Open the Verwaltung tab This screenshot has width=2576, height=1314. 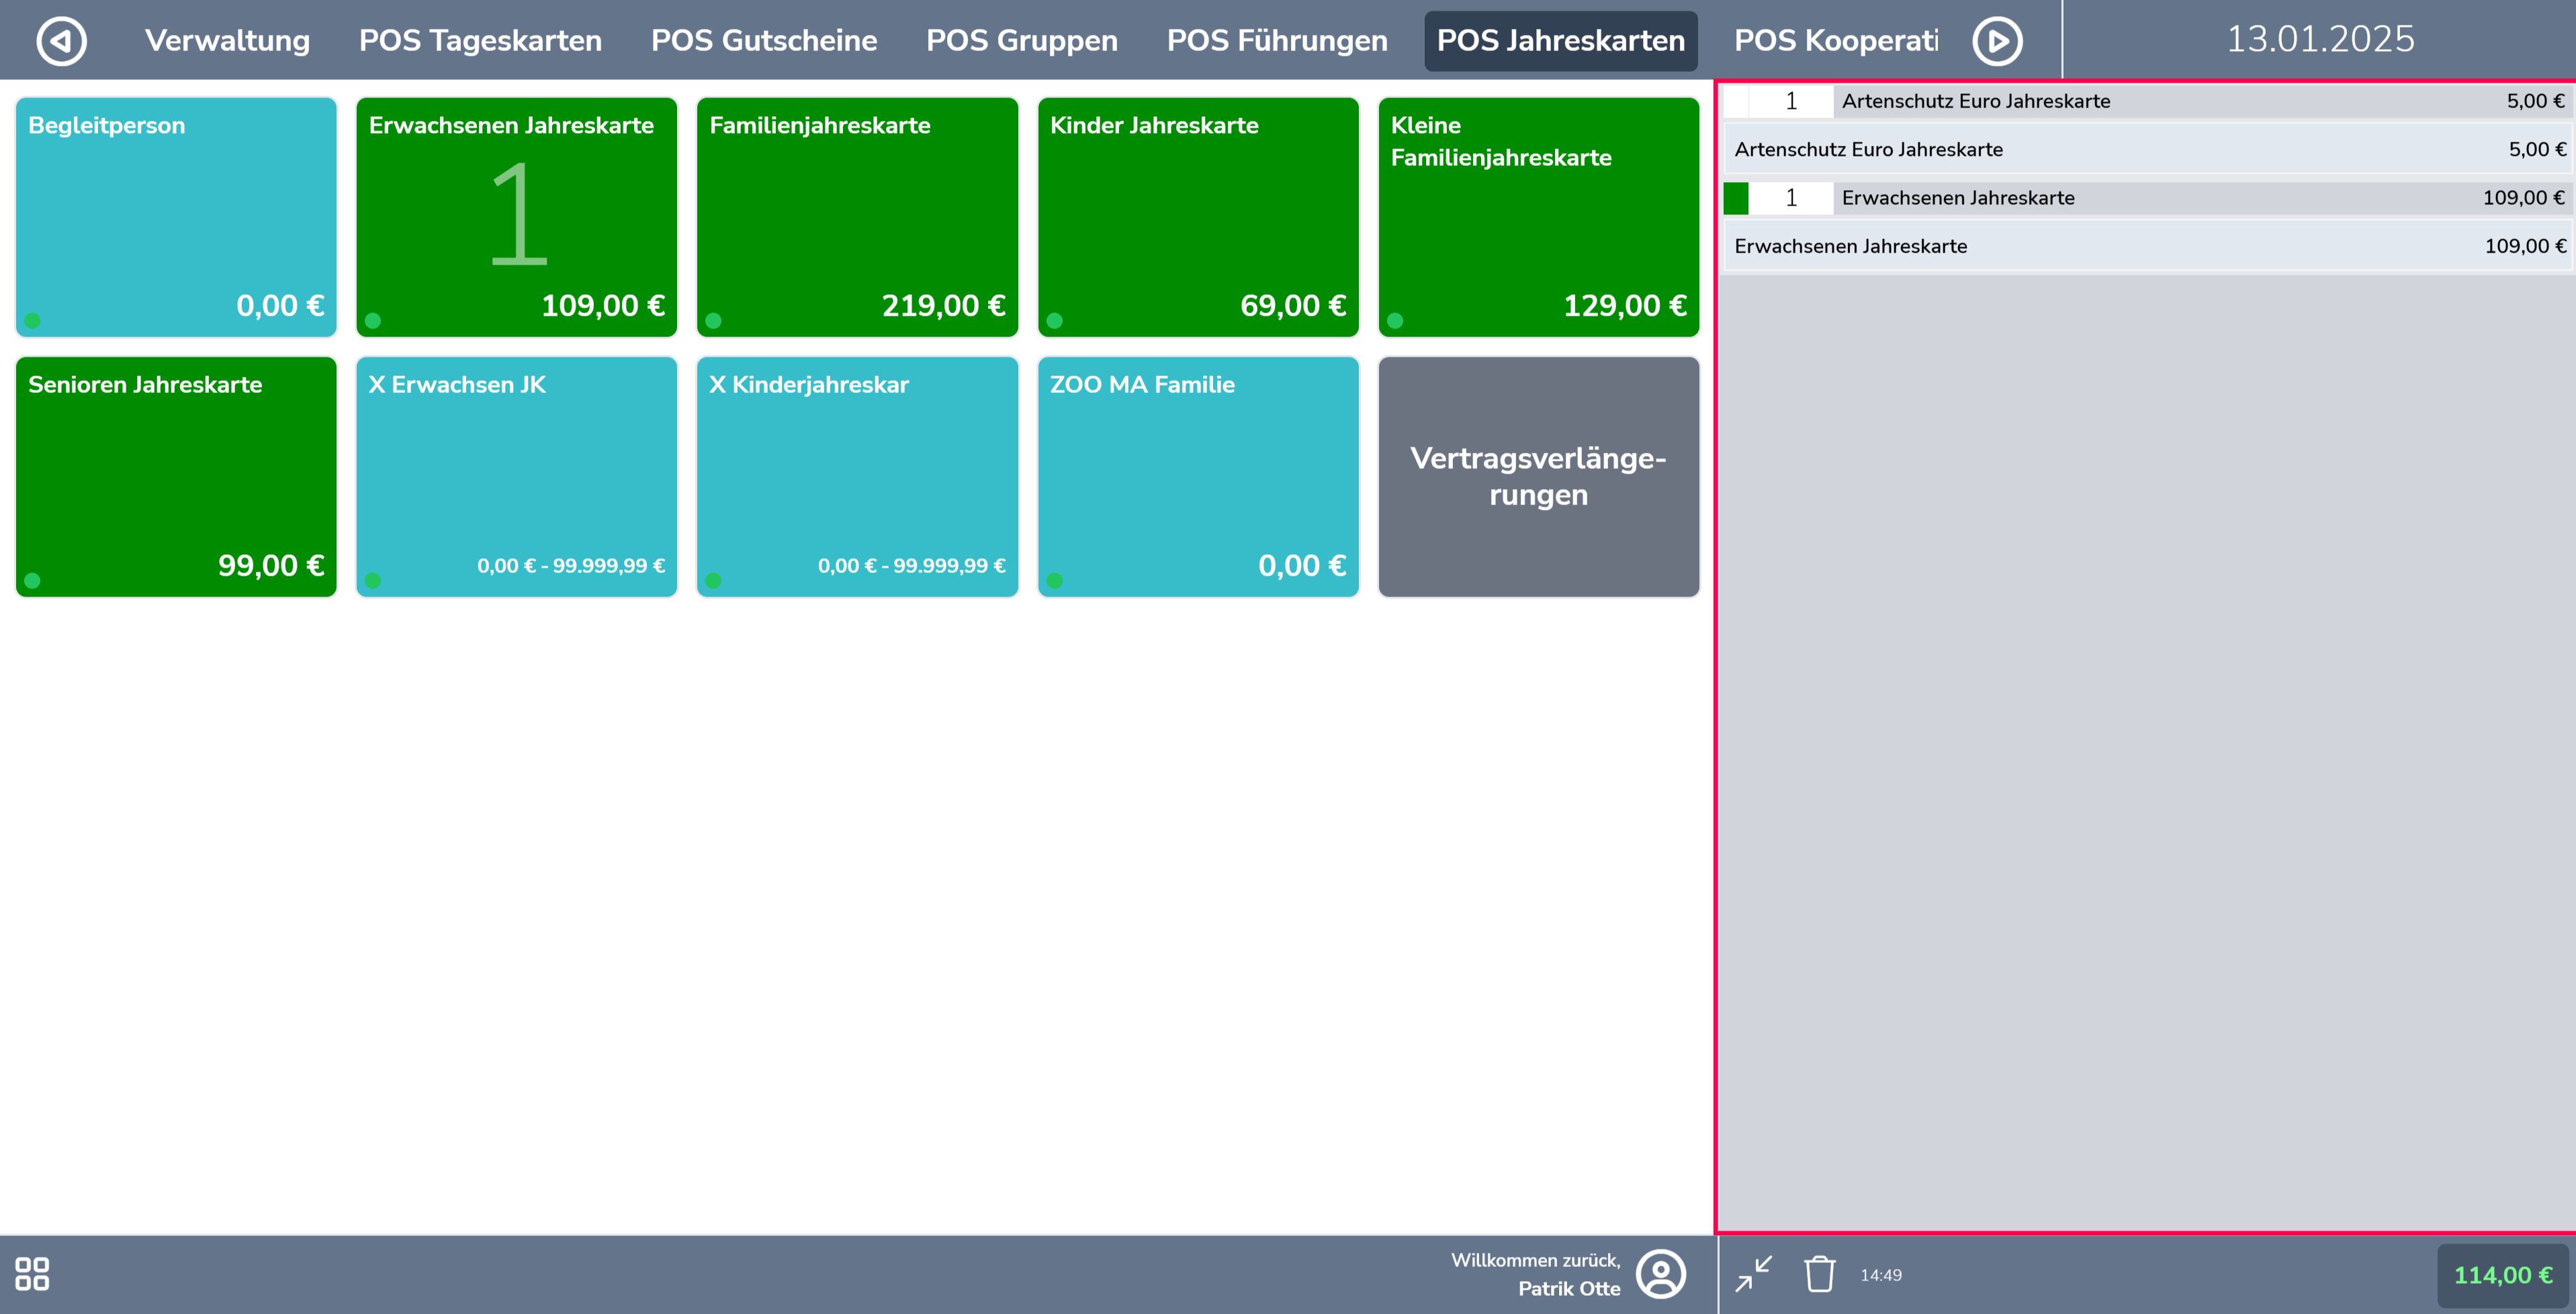pyautogui.click(x=227, y=41)
